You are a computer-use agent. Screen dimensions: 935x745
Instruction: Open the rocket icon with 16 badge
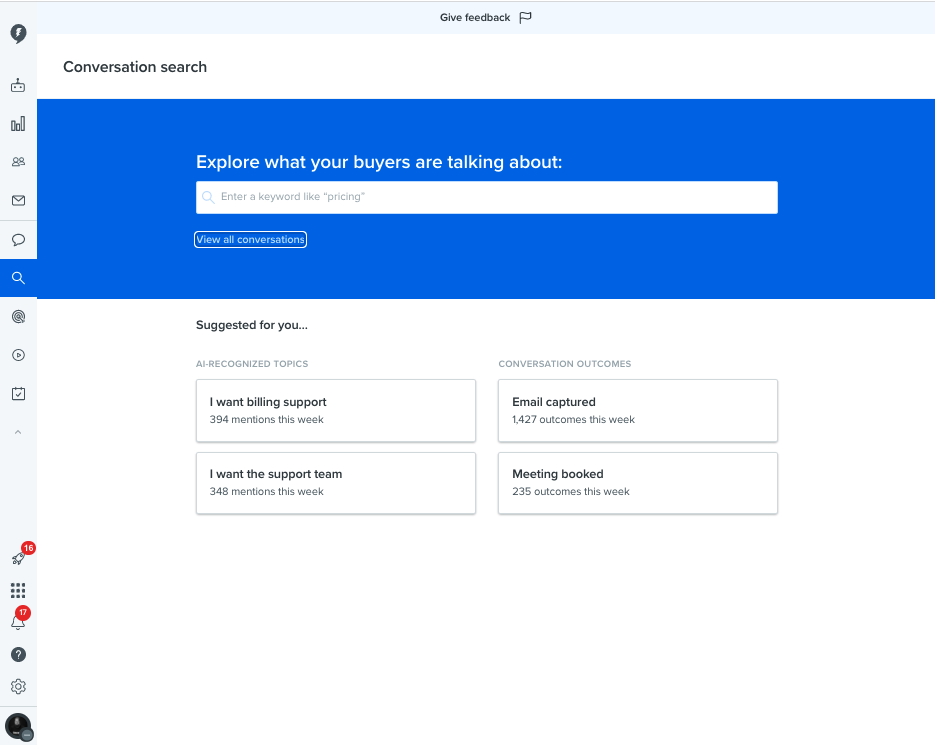[x=18, y=558]
